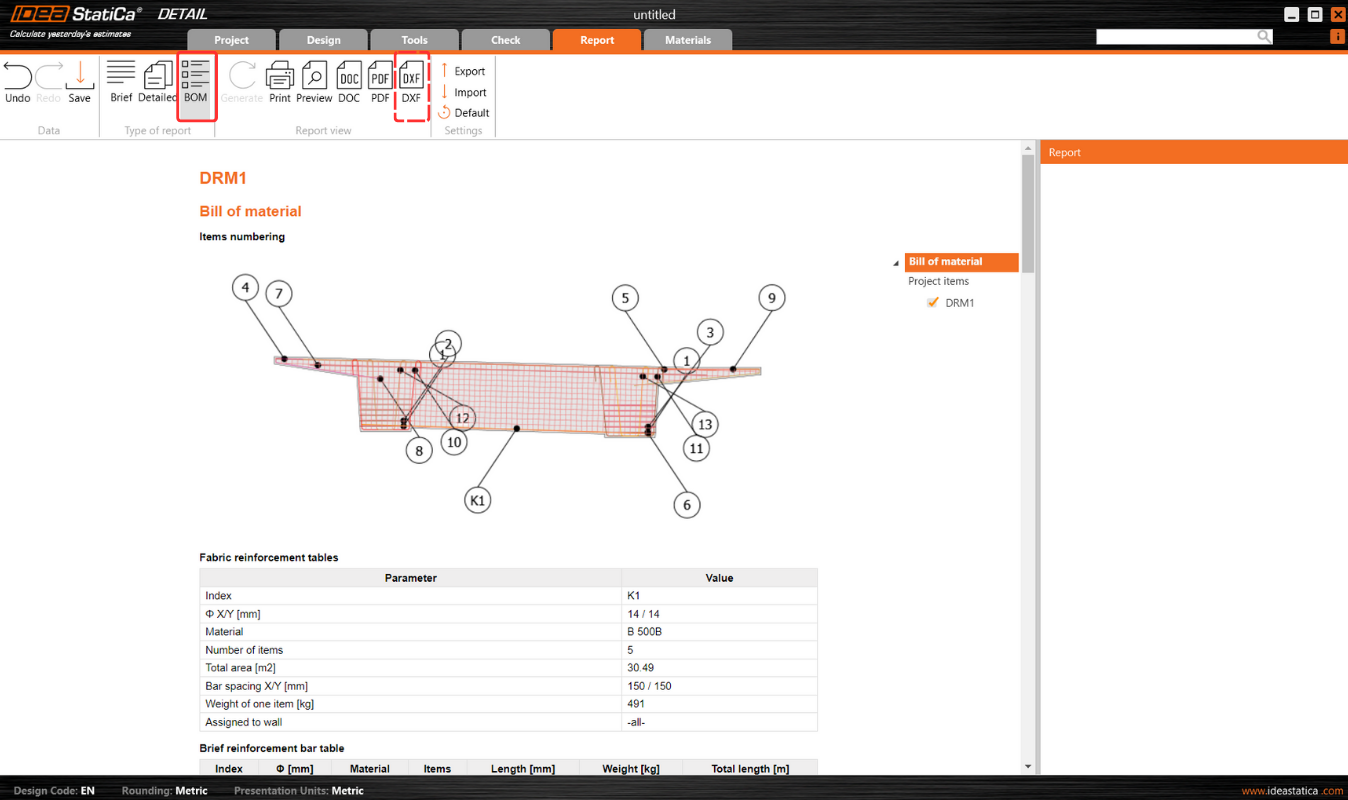Open the Materials tab
Screen dimensions: 1348x800
(688, 40)
